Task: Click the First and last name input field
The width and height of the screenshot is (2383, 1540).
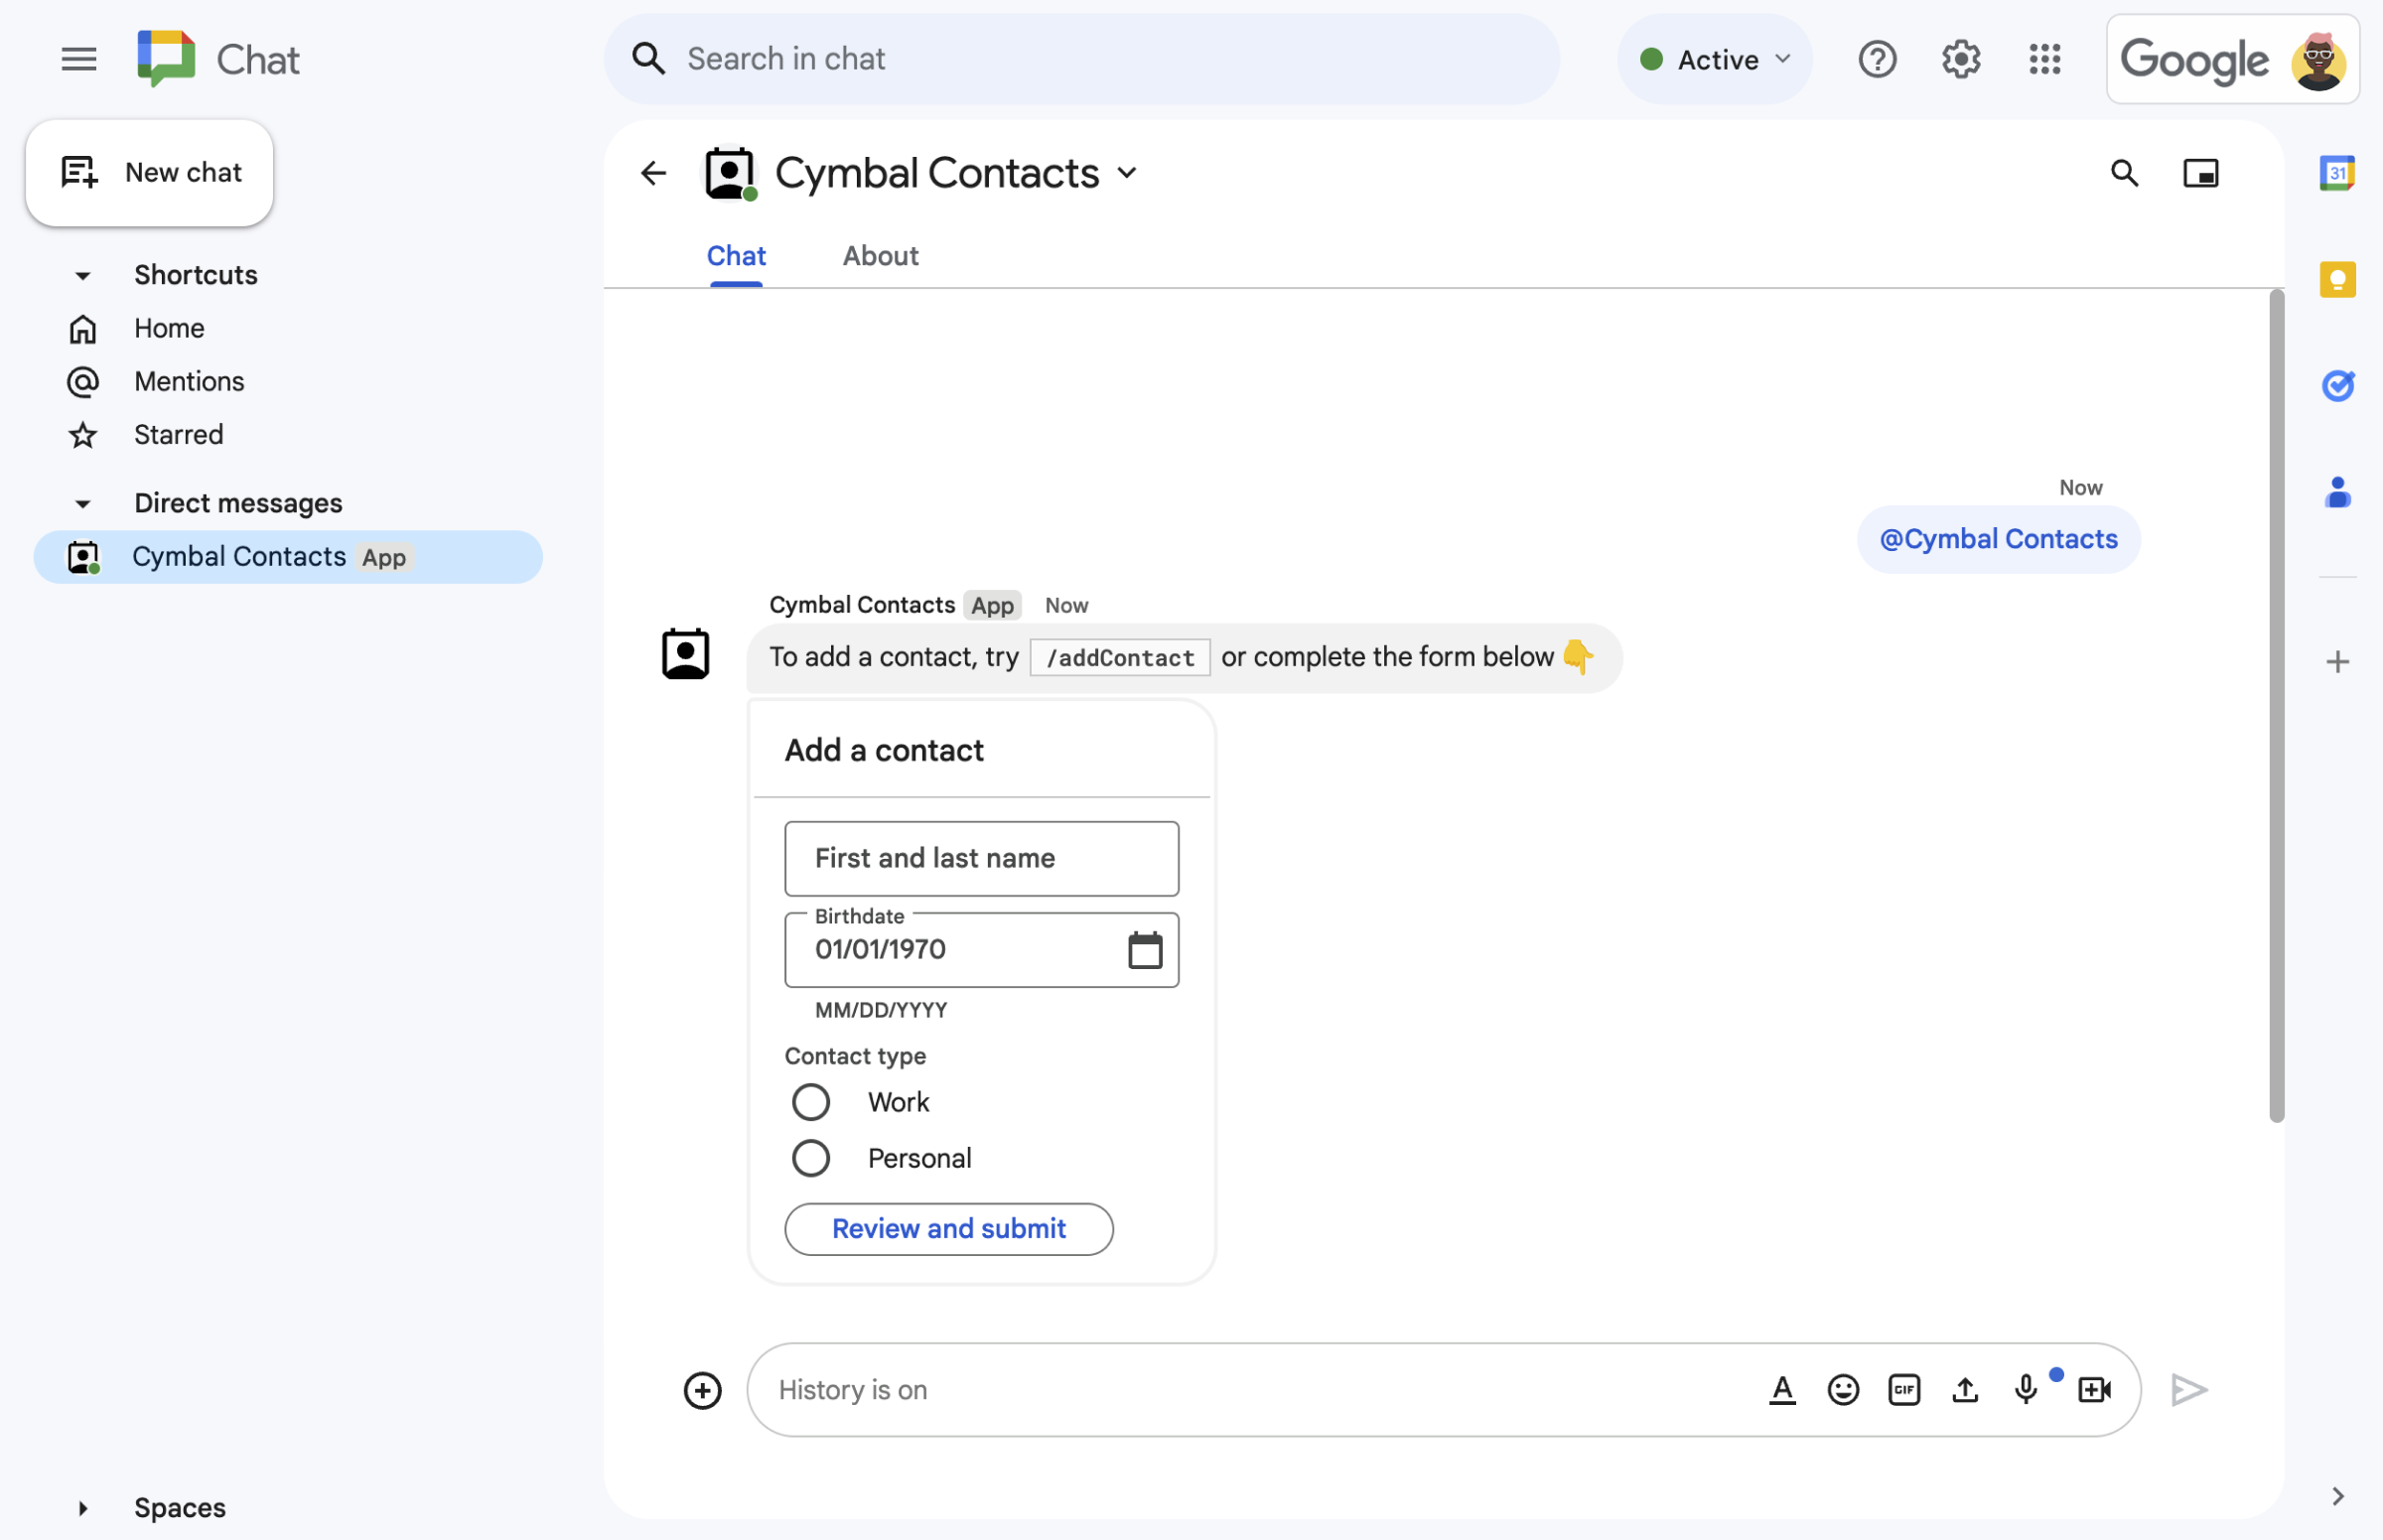Action: (981, 858)
